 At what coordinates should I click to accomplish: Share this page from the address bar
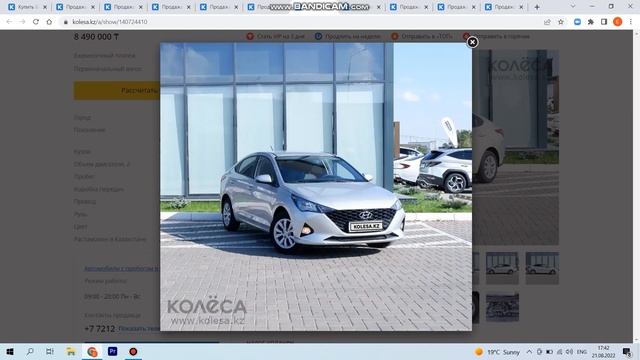[x=547, y=22]
